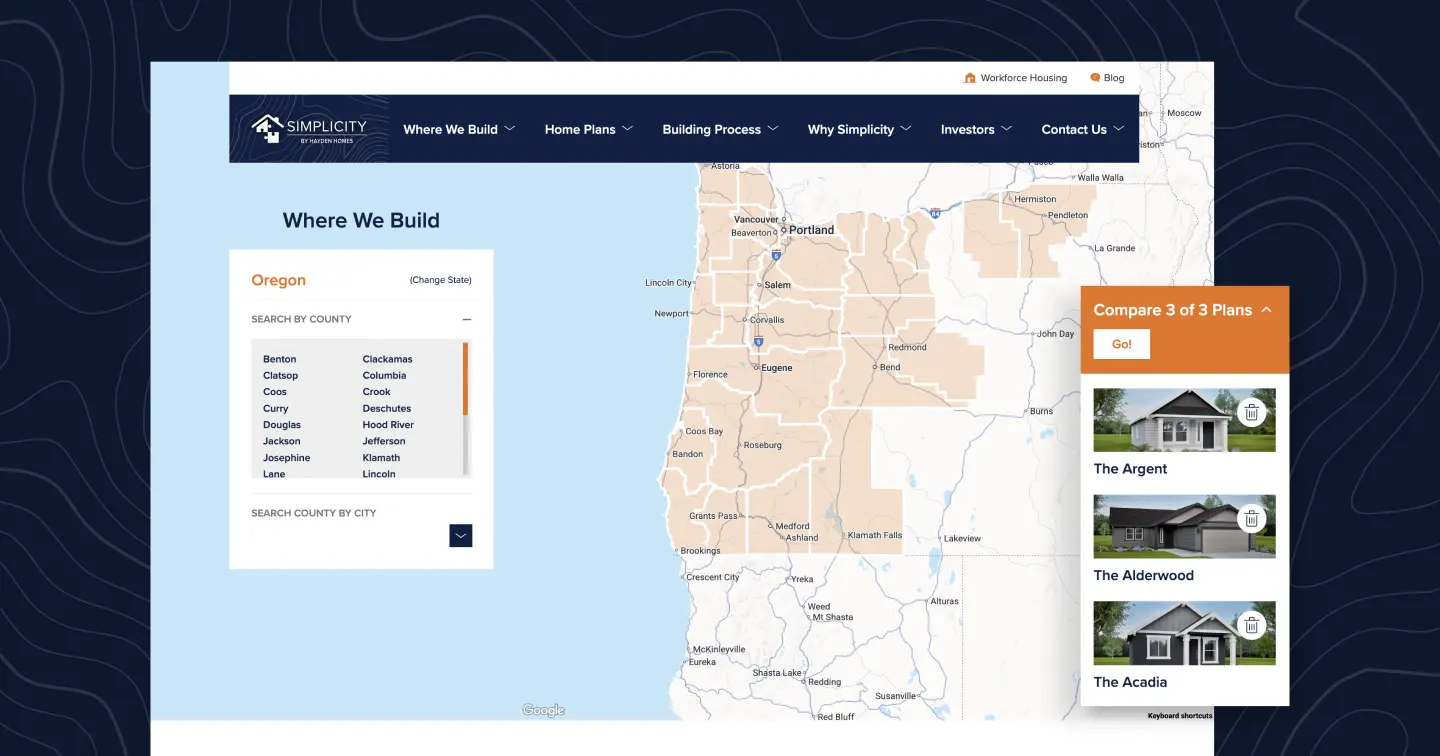Expand the Why Simplicity dropdown chevron

908,129
